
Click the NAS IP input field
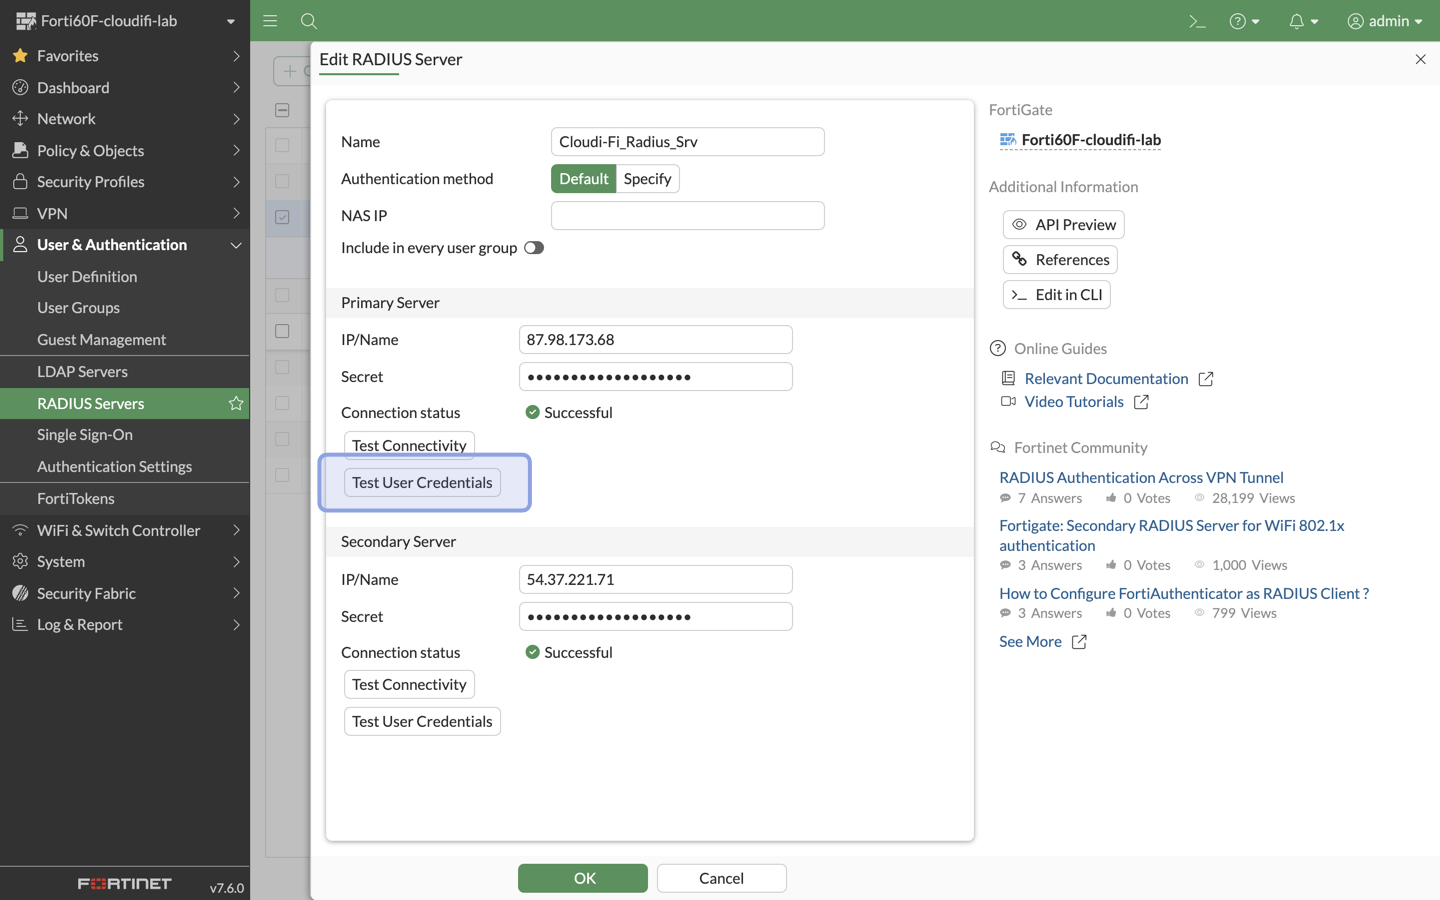click(x=687, y=215)
